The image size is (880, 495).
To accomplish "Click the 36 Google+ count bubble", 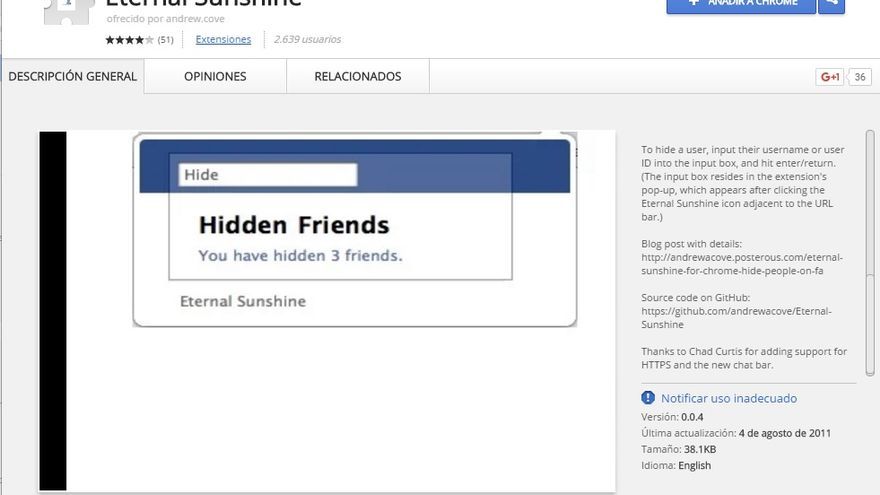I will pyautogui.click(x=859, y=77).
